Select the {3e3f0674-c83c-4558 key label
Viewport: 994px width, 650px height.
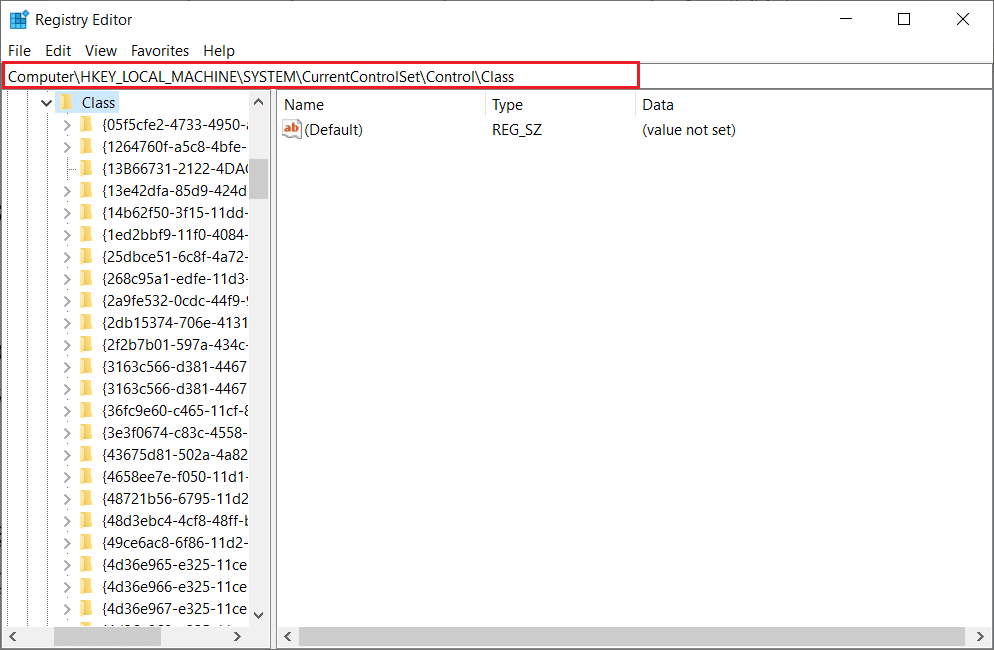point(175,432)
